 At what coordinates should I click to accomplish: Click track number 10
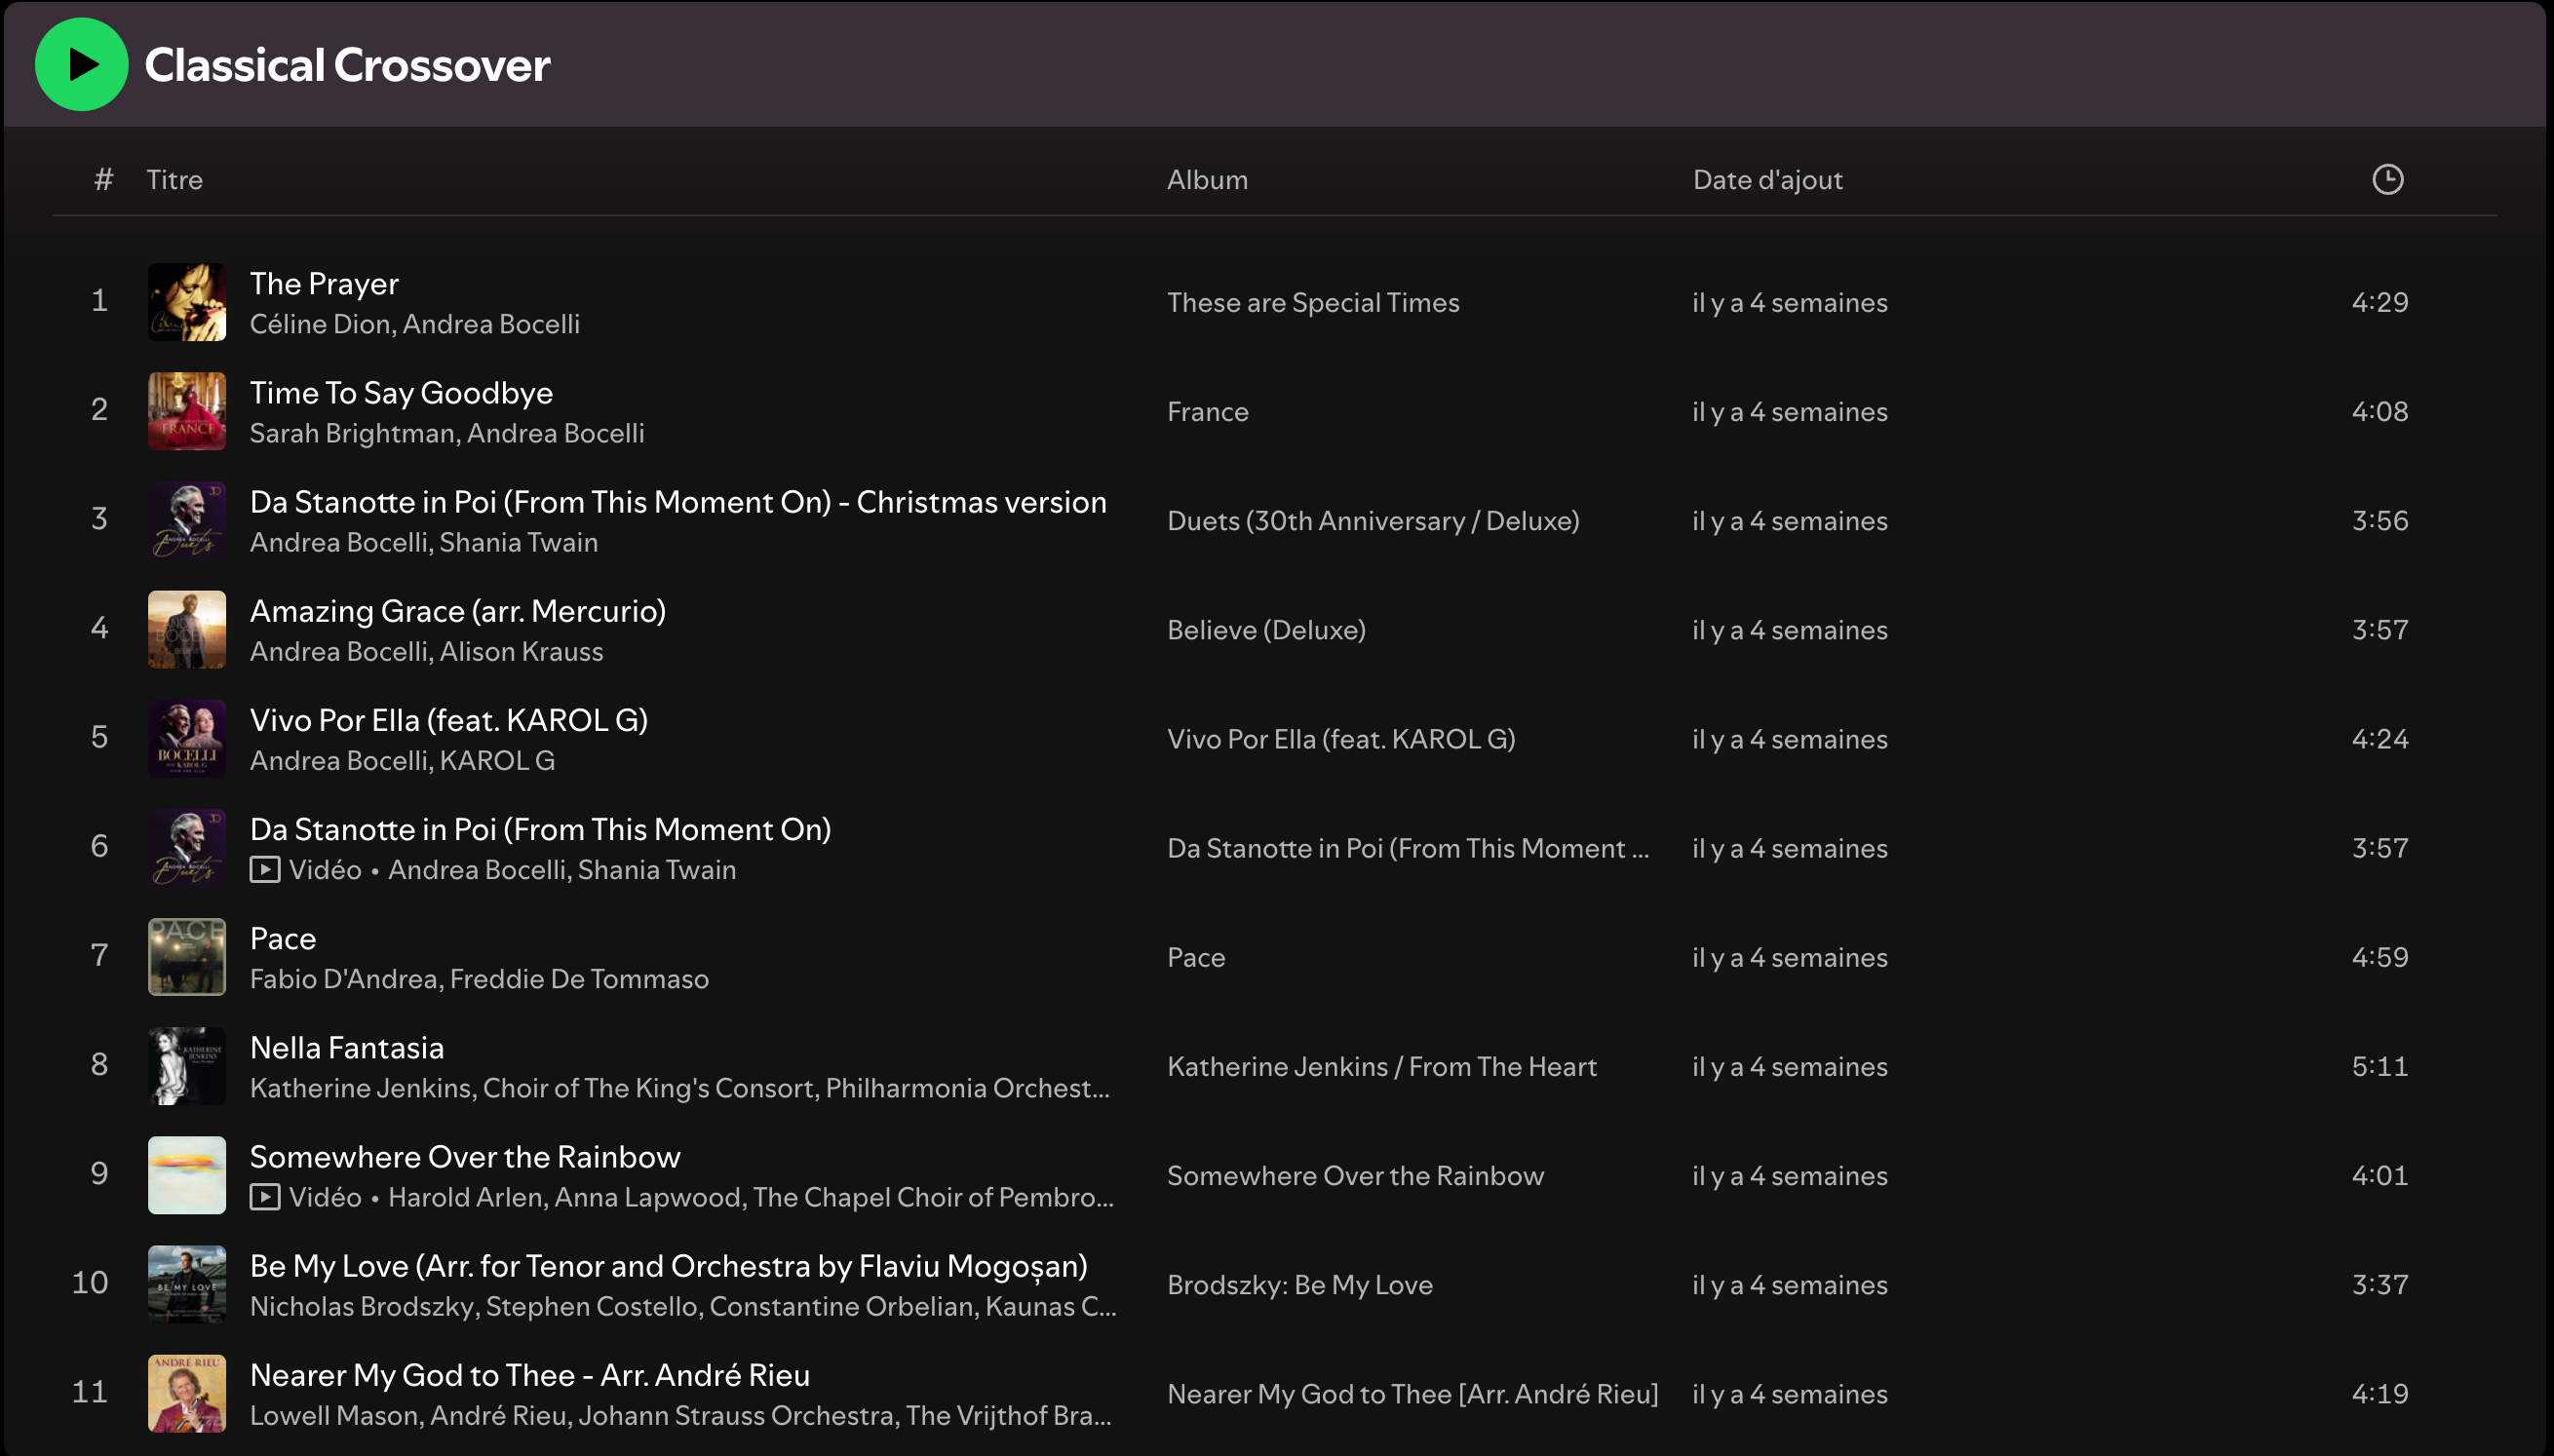point(90,1282)
